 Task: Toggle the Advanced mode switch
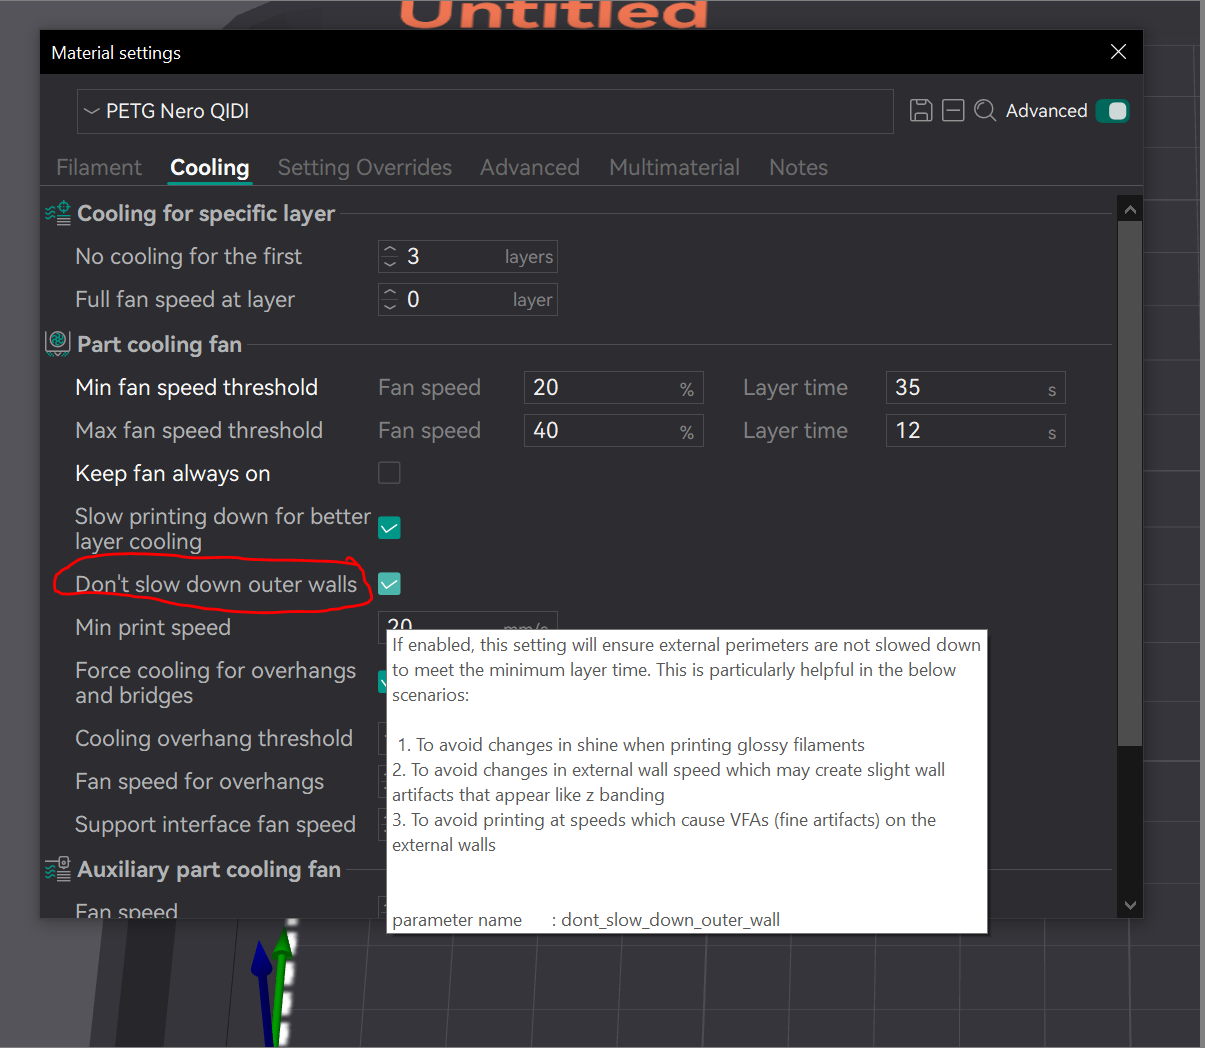(x=1112, y=111)
